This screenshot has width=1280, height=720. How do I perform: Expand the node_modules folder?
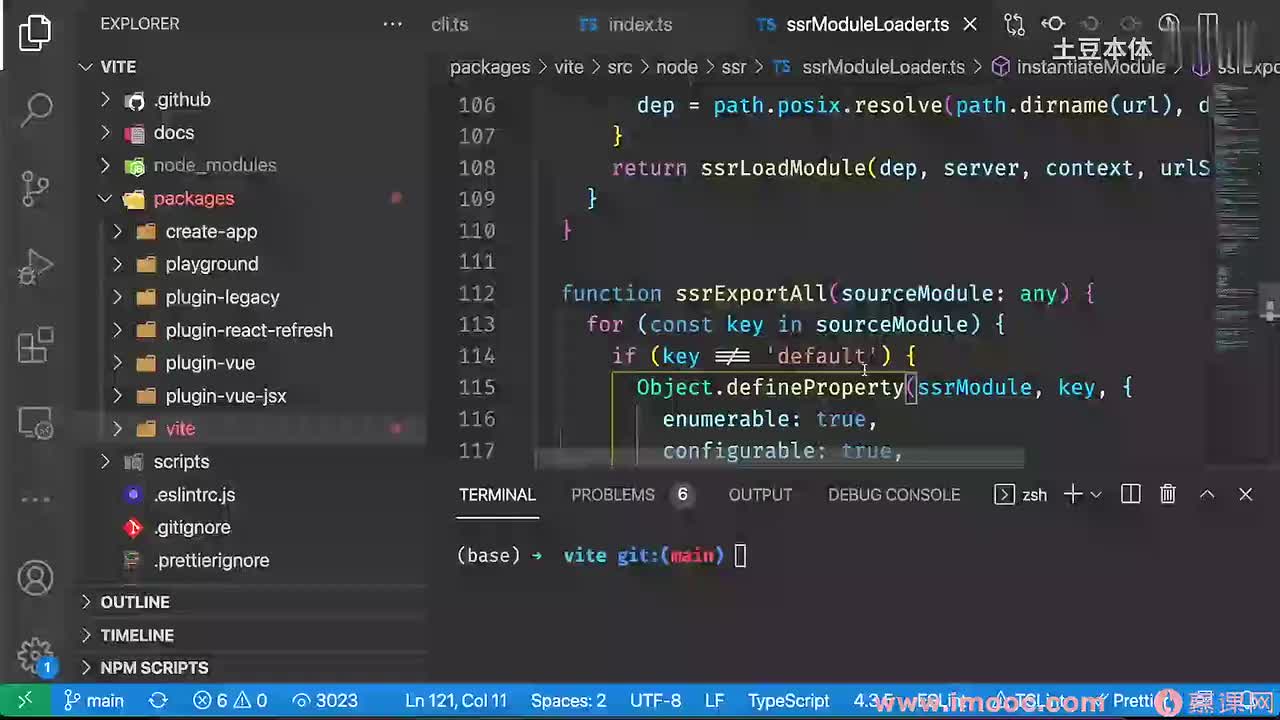click(105, 165)
